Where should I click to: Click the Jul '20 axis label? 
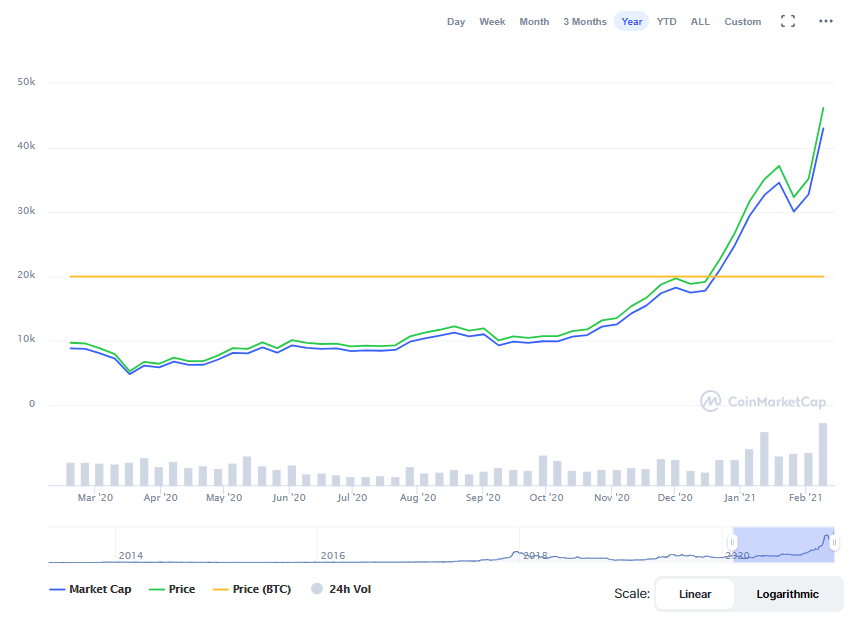[352, 497]
